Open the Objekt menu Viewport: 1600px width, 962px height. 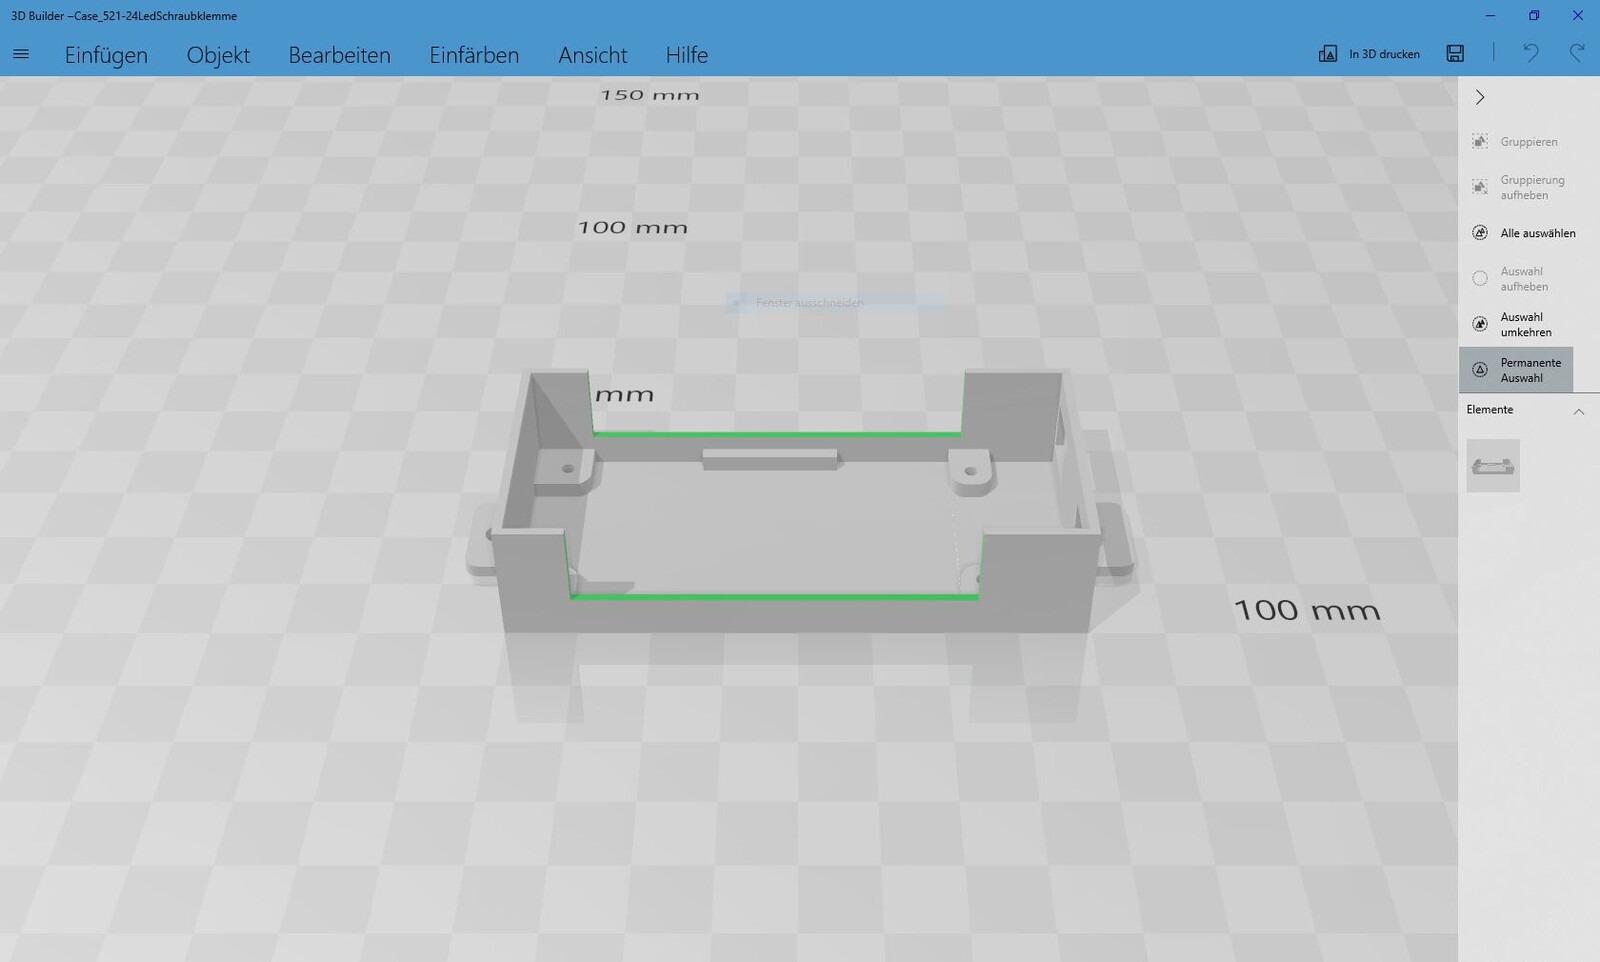[x=218, y=55]
